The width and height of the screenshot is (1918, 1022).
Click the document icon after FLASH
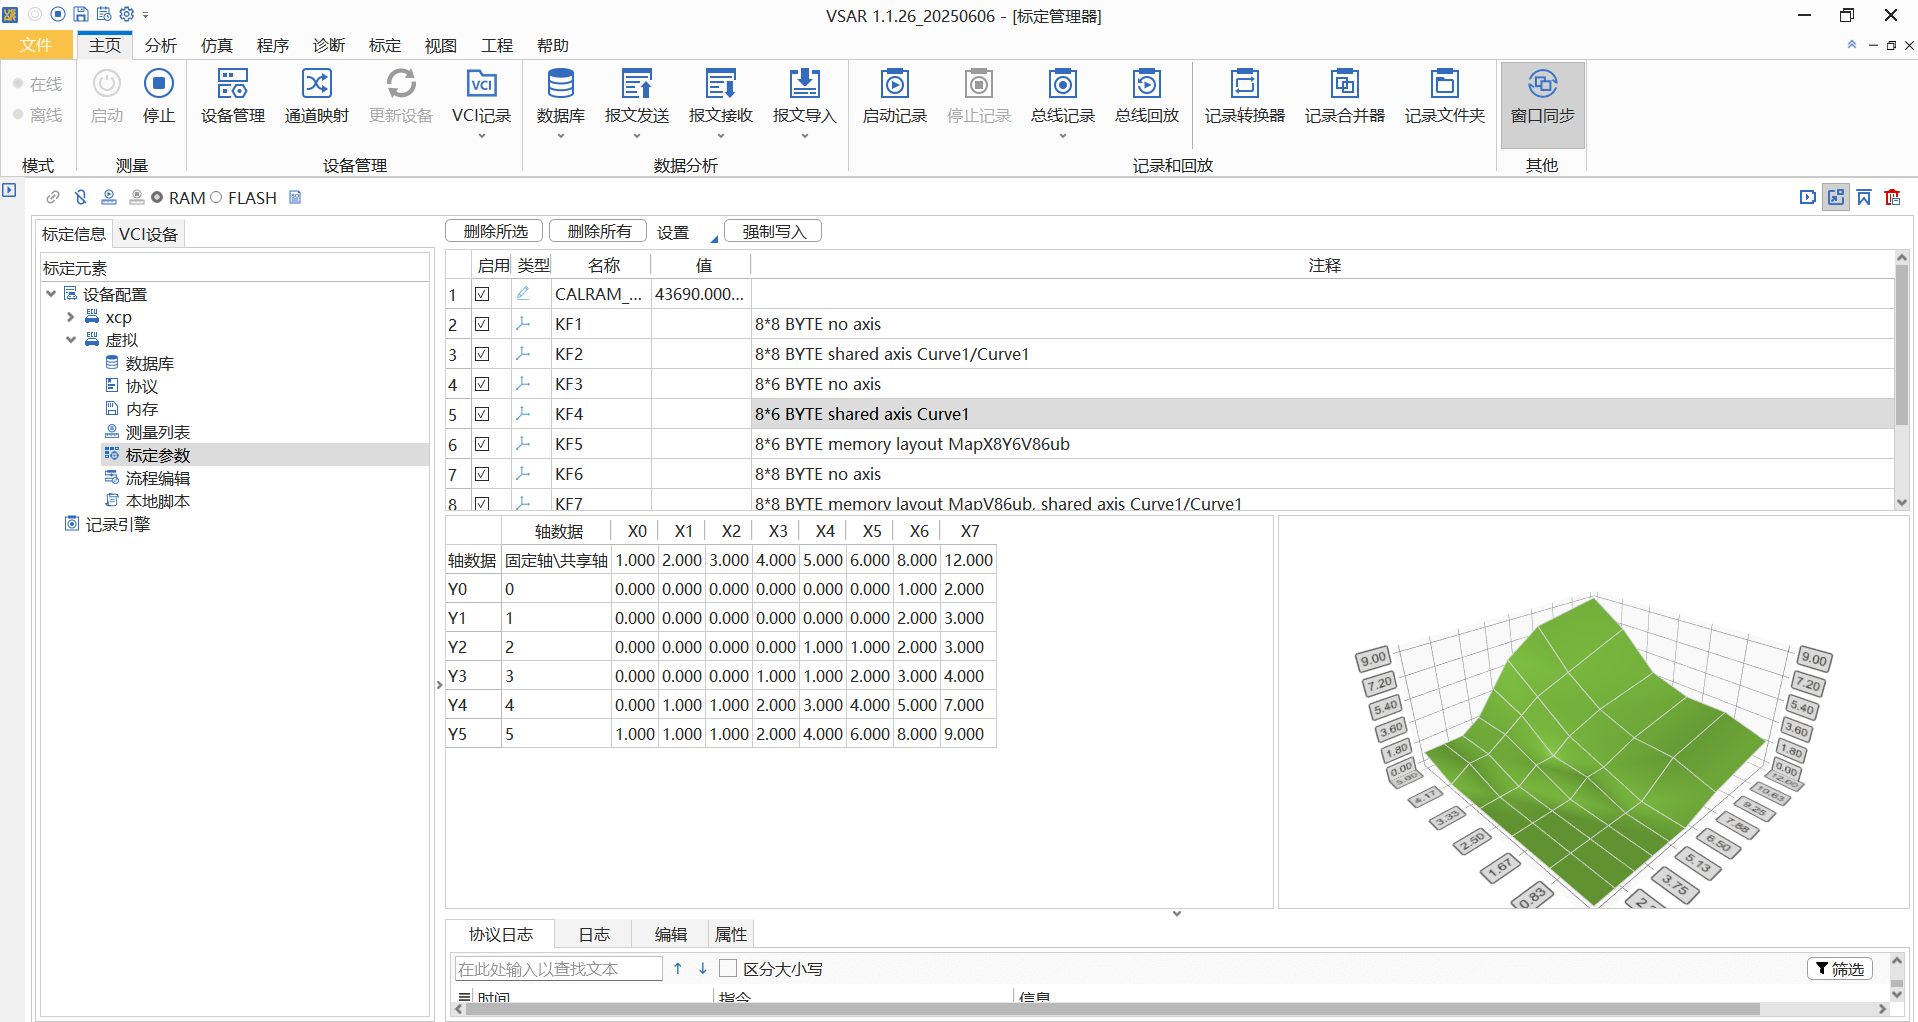click(295, 197)
